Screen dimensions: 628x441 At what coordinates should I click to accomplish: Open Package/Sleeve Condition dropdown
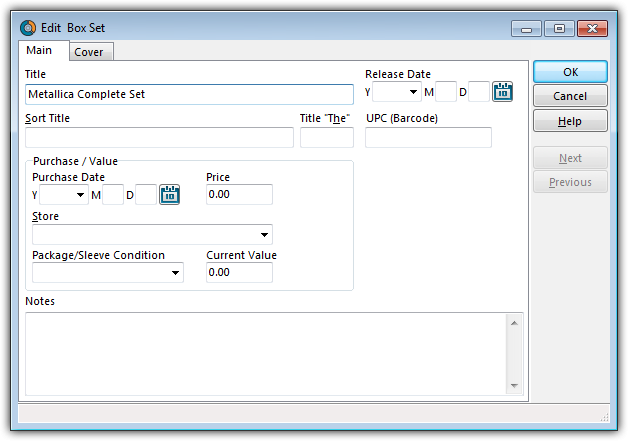coord(175,273)
